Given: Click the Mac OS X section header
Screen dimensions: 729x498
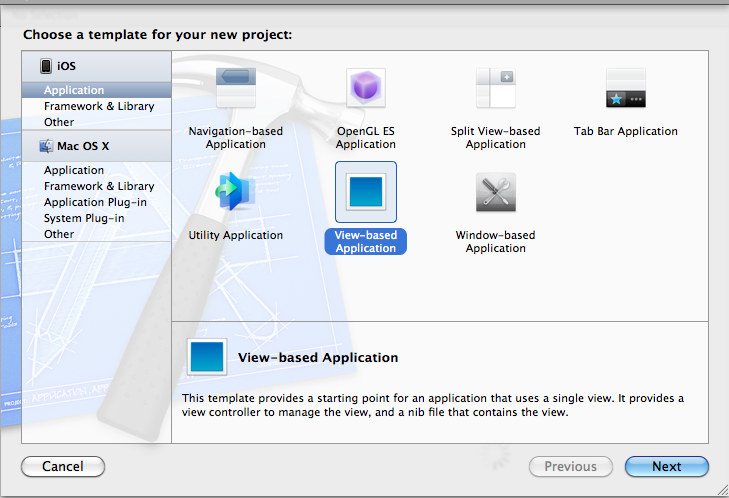Looking at the screenshot, I should pyautogui.click(x=97, y=146).
